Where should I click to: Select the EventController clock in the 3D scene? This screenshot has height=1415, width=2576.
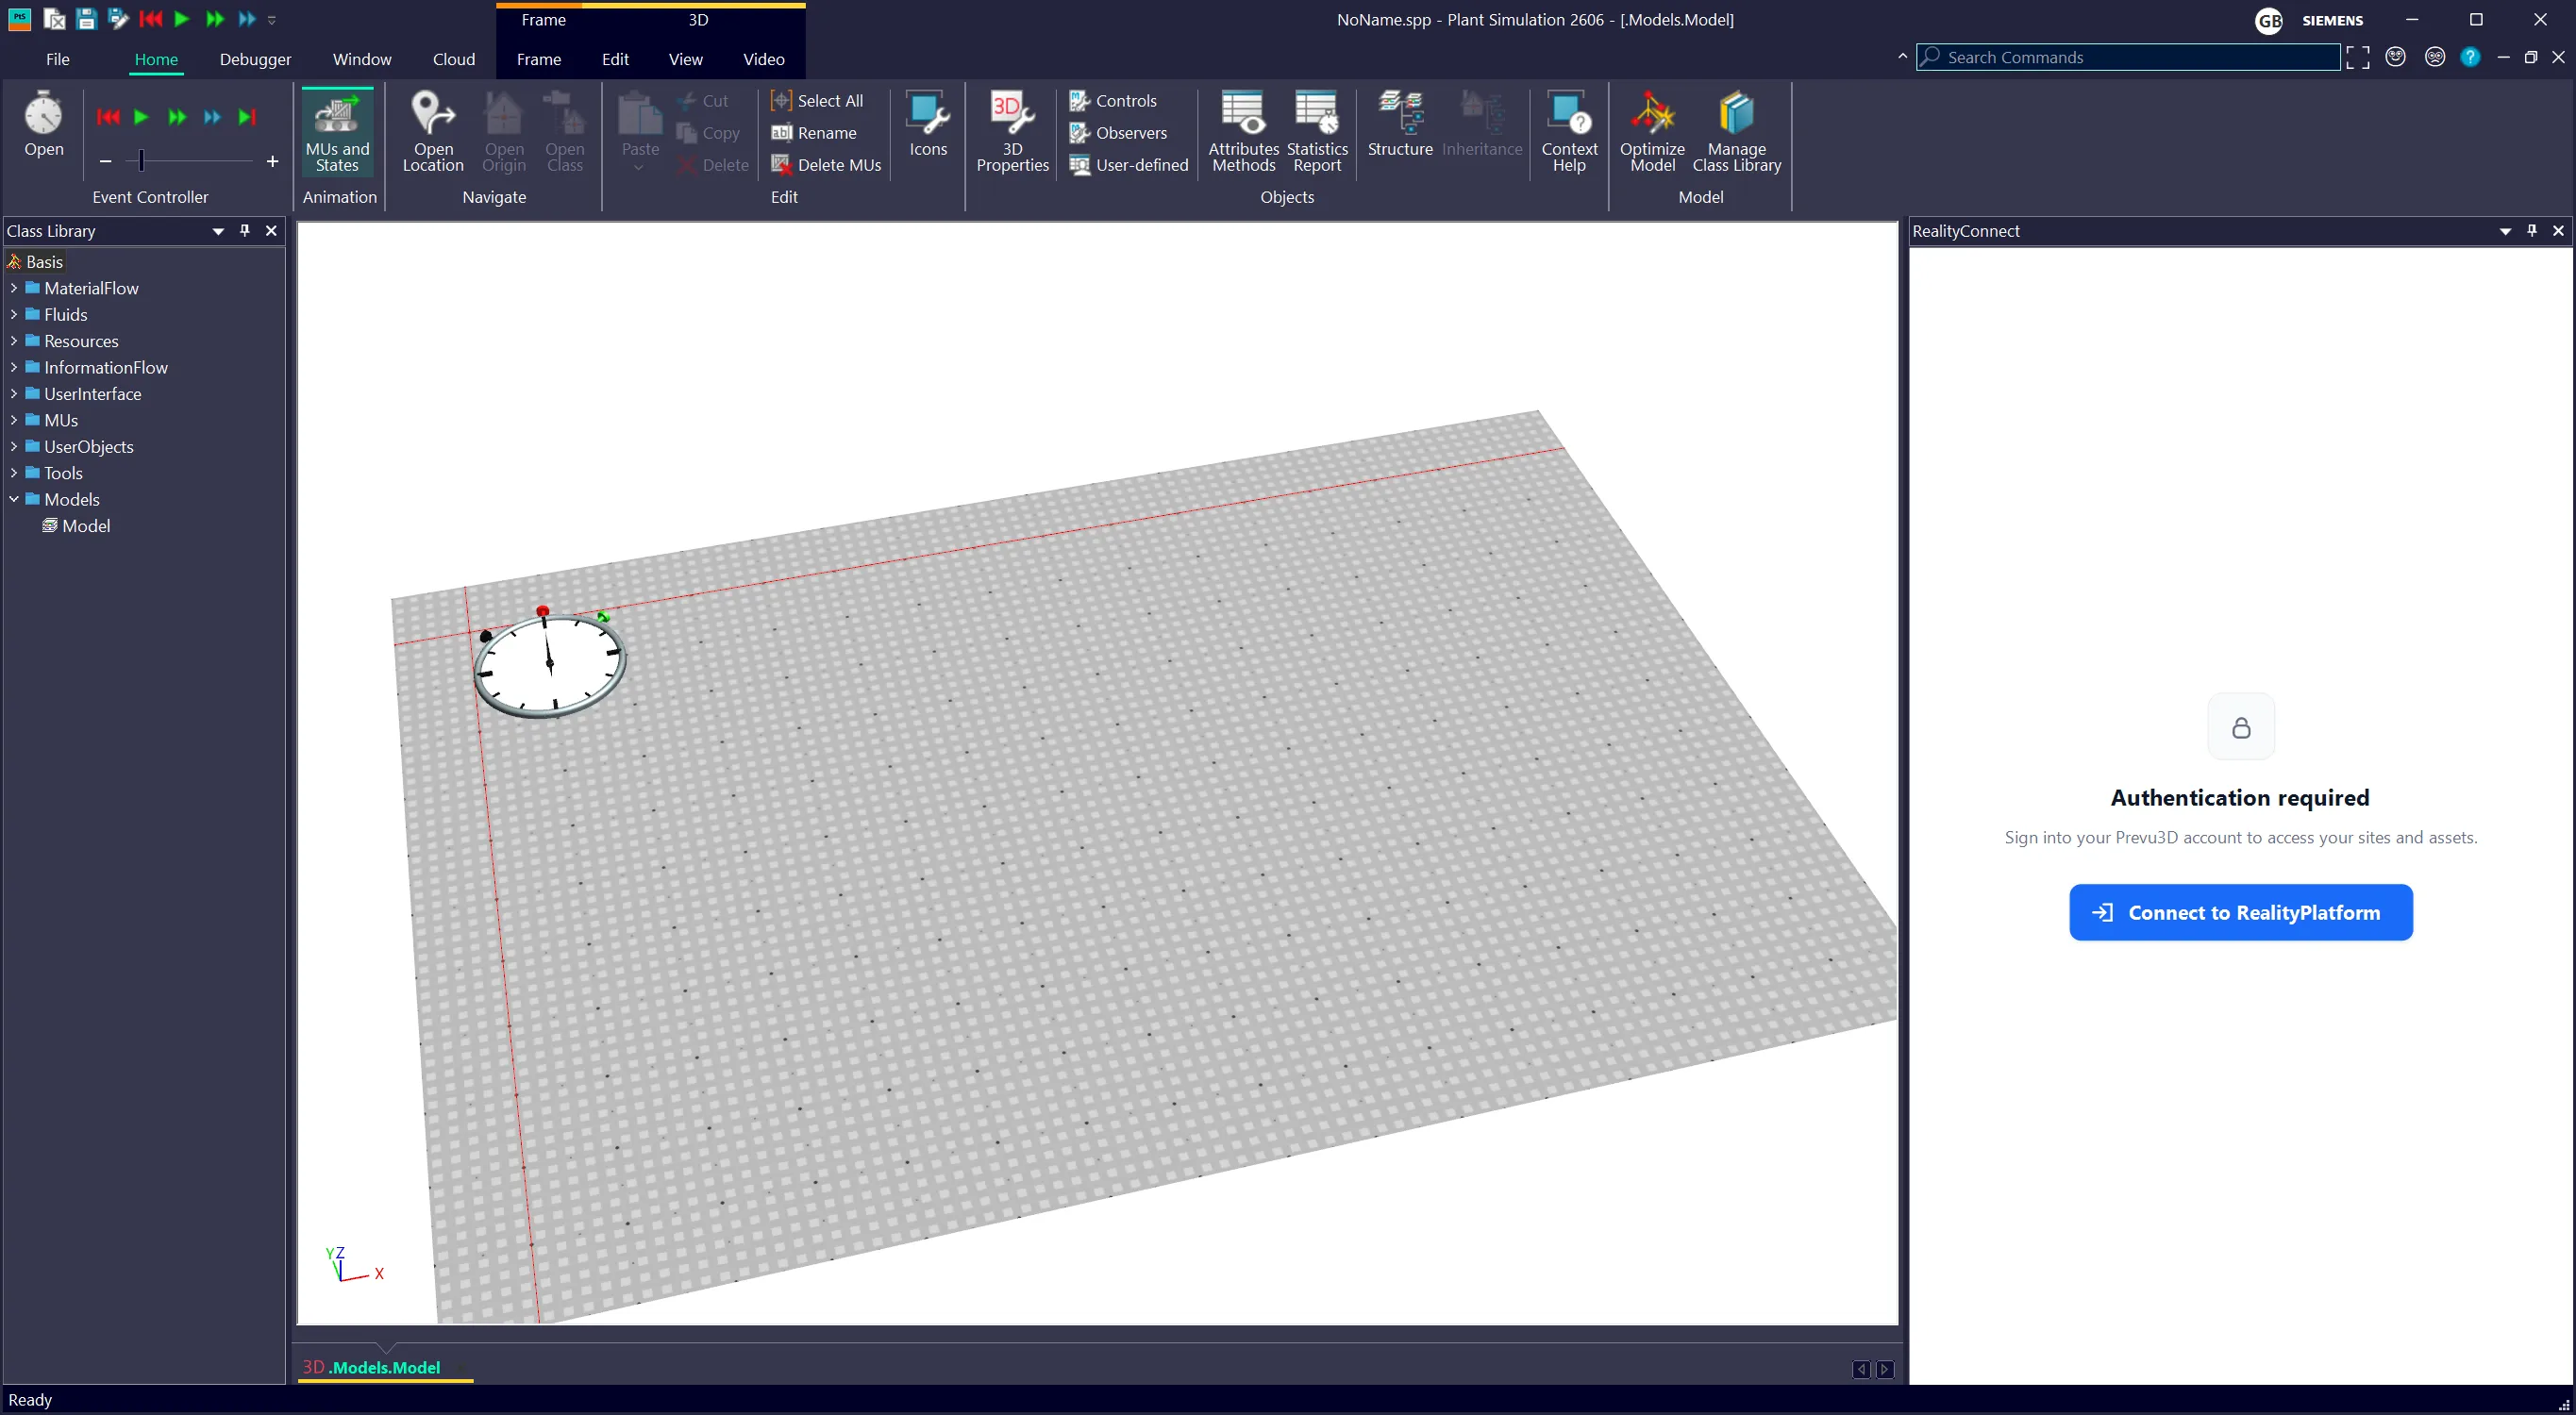point(550,663)
